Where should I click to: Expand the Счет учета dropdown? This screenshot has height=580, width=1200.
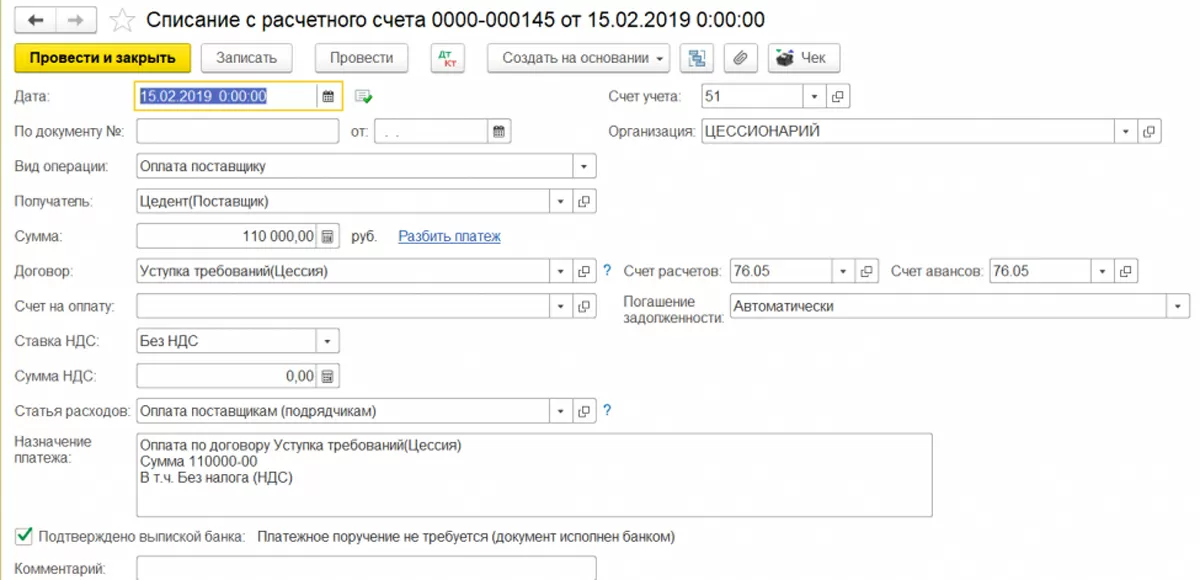(x=814, y=97)
